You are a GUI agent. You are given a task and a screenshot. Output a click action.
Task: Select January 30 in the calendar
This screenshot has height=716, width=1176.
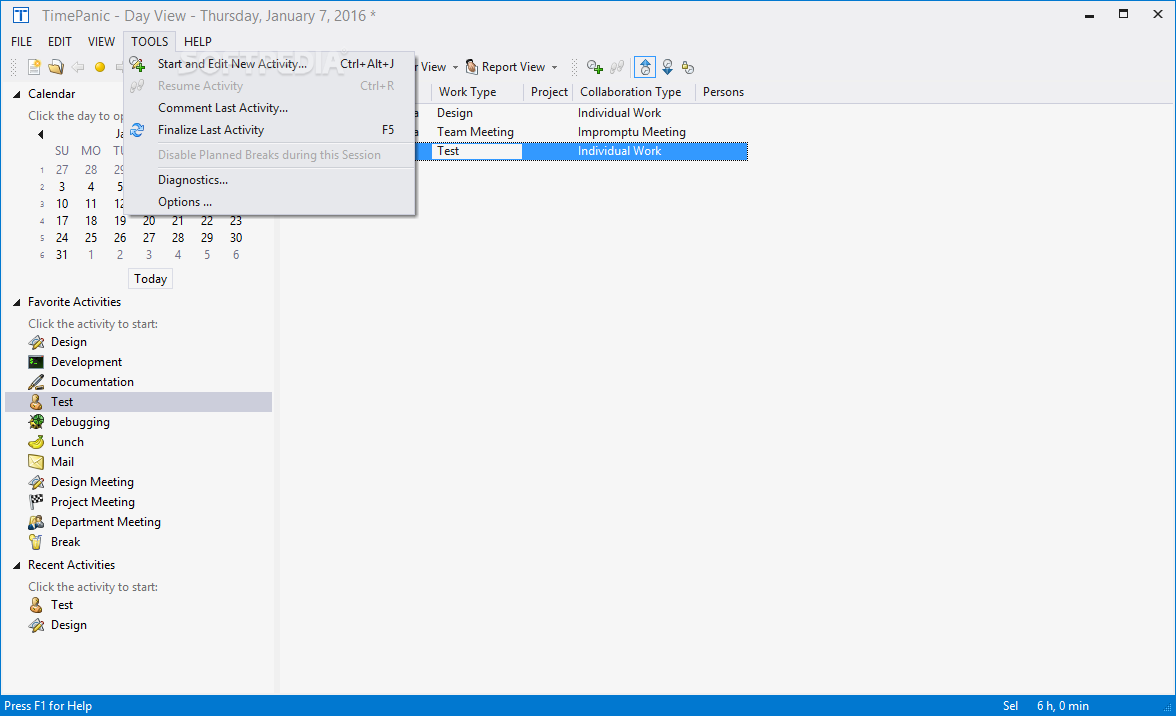point(236,238)
